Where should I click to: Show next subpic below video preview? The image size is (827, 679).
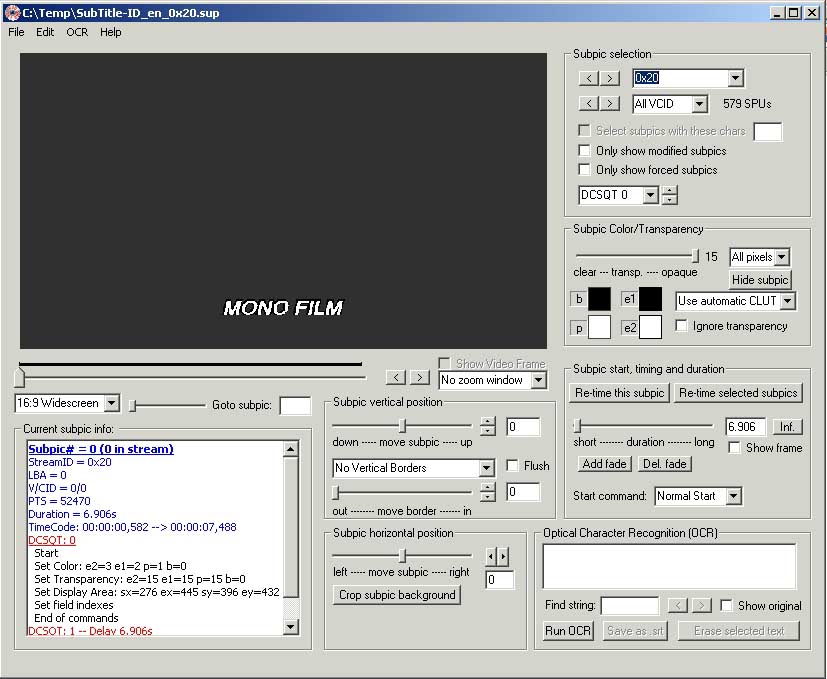click(419, 377)
